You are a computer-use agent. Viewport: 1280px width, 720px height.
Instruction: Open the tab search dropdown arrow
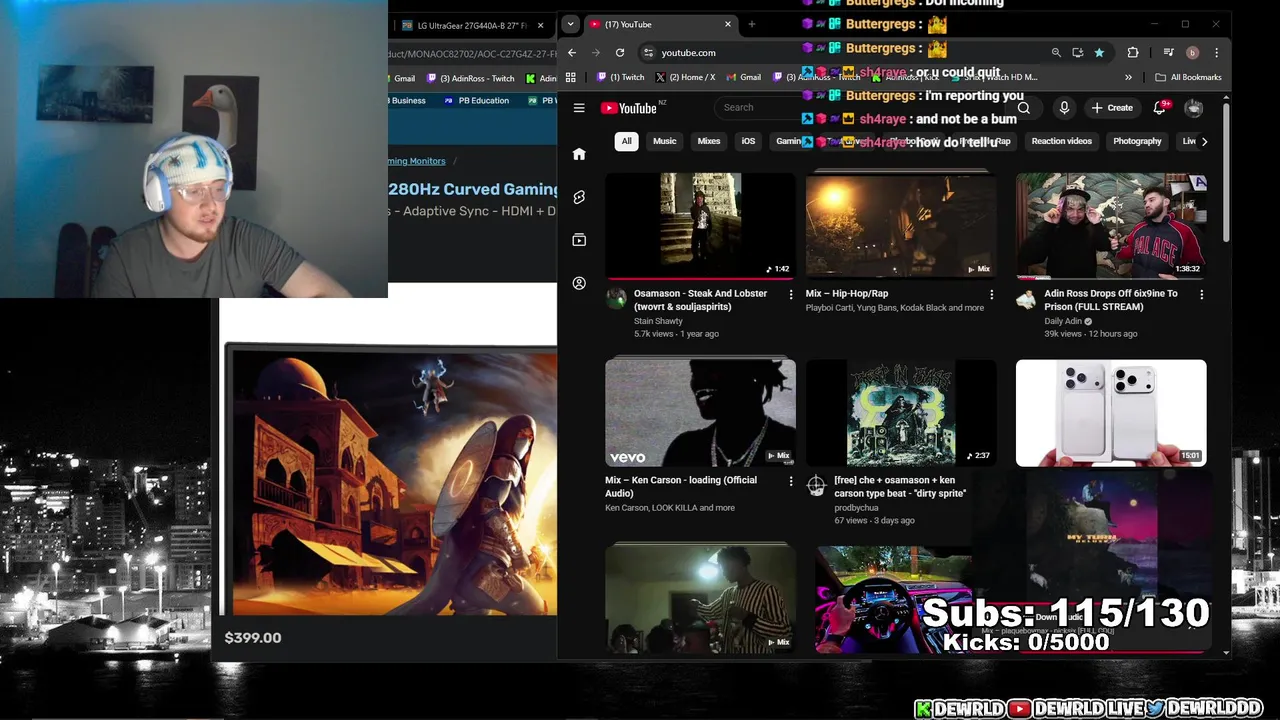pyautogui.click(x=570, y=24)
